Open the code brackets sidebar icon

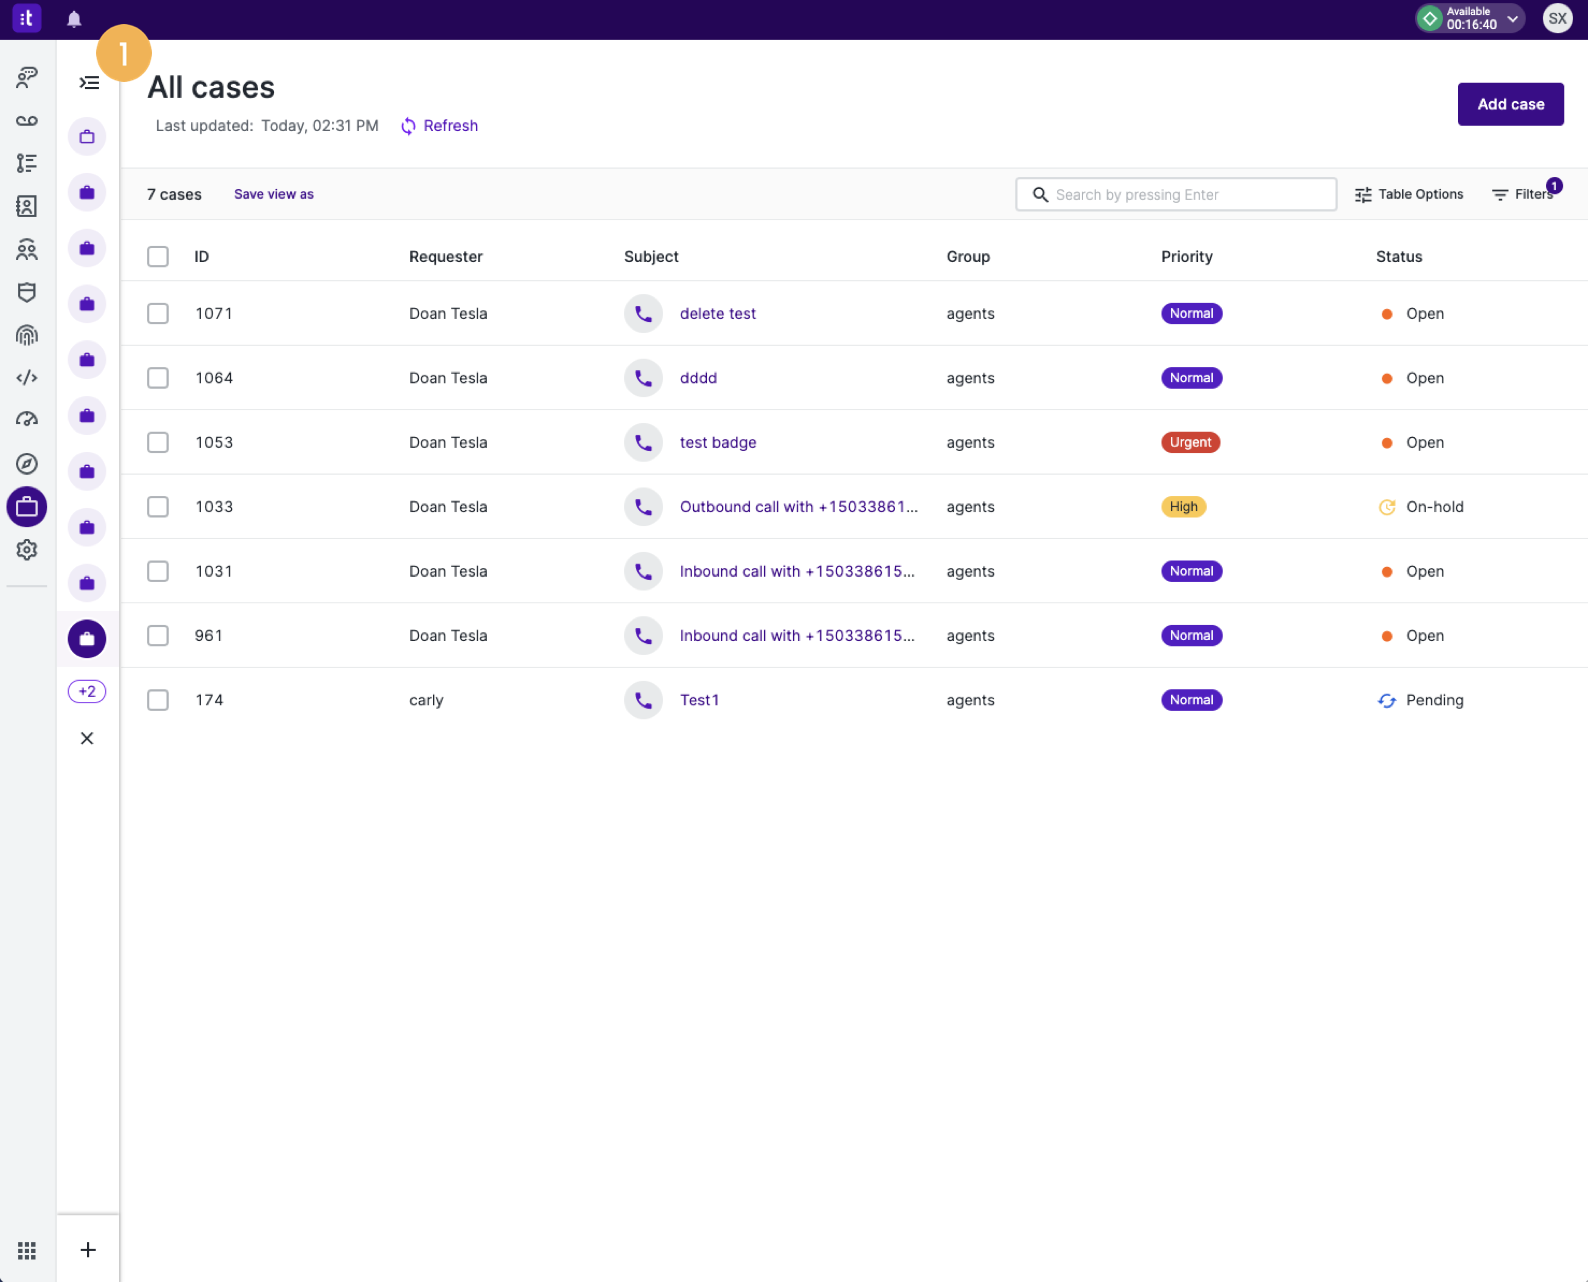27,378
